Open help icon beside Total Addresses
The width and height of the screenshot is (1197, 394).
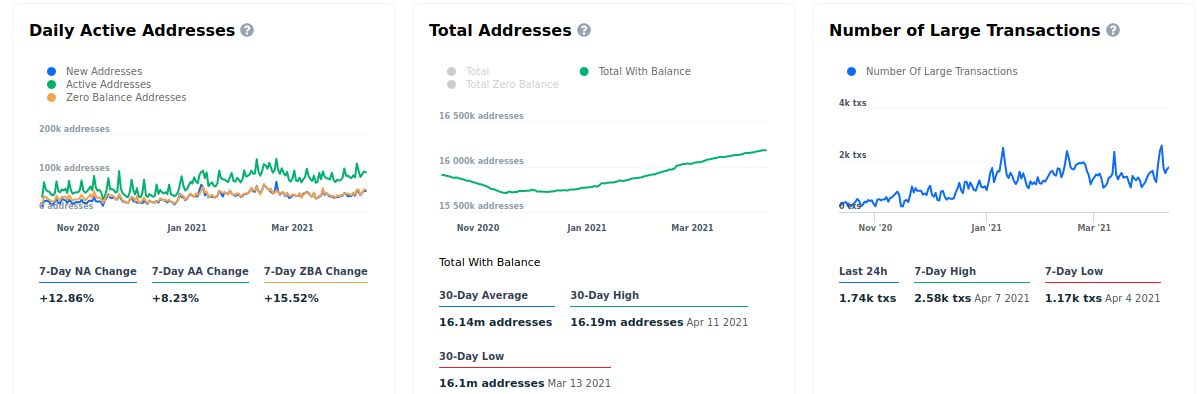[x=584, y=31]
